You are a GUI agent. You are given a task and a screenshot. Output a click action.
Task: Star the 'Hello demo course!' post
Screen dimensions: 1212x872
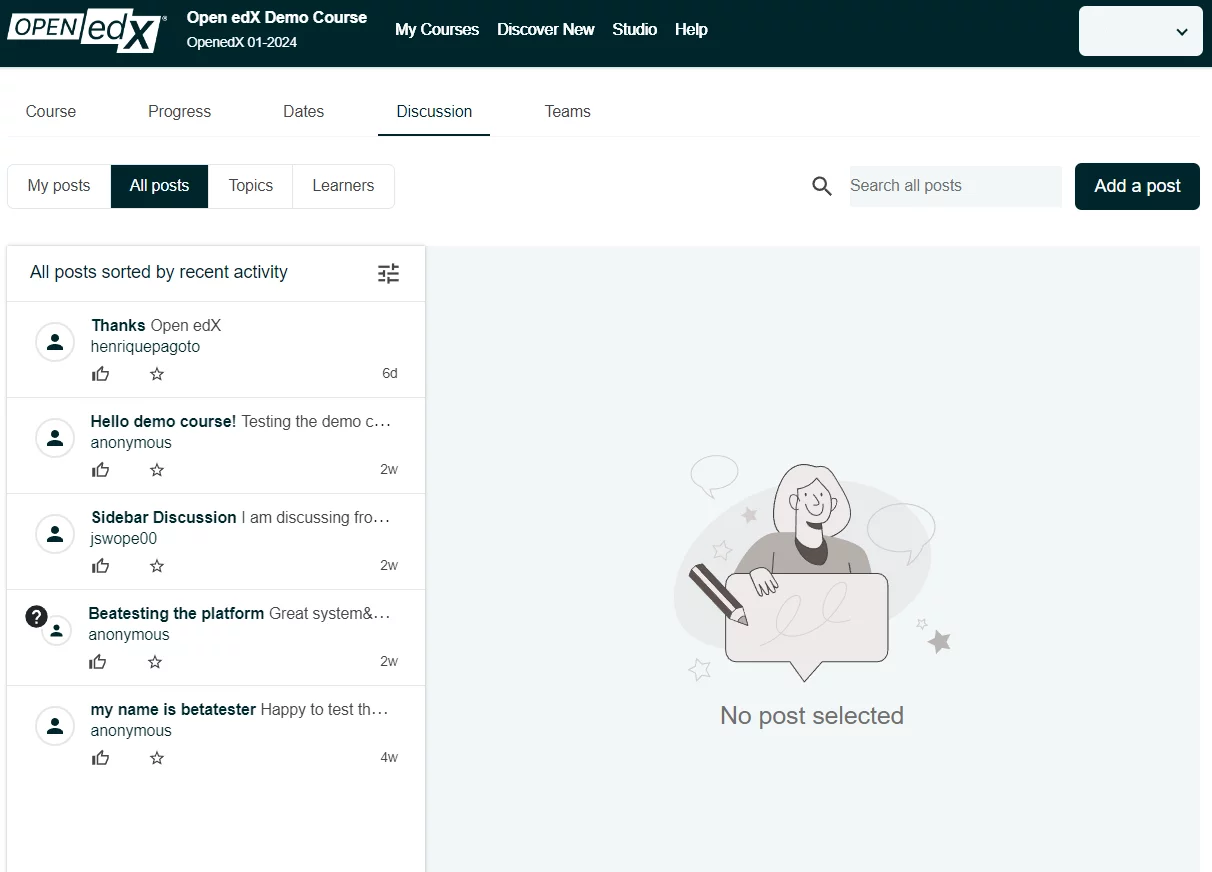[x=157, y=470]
